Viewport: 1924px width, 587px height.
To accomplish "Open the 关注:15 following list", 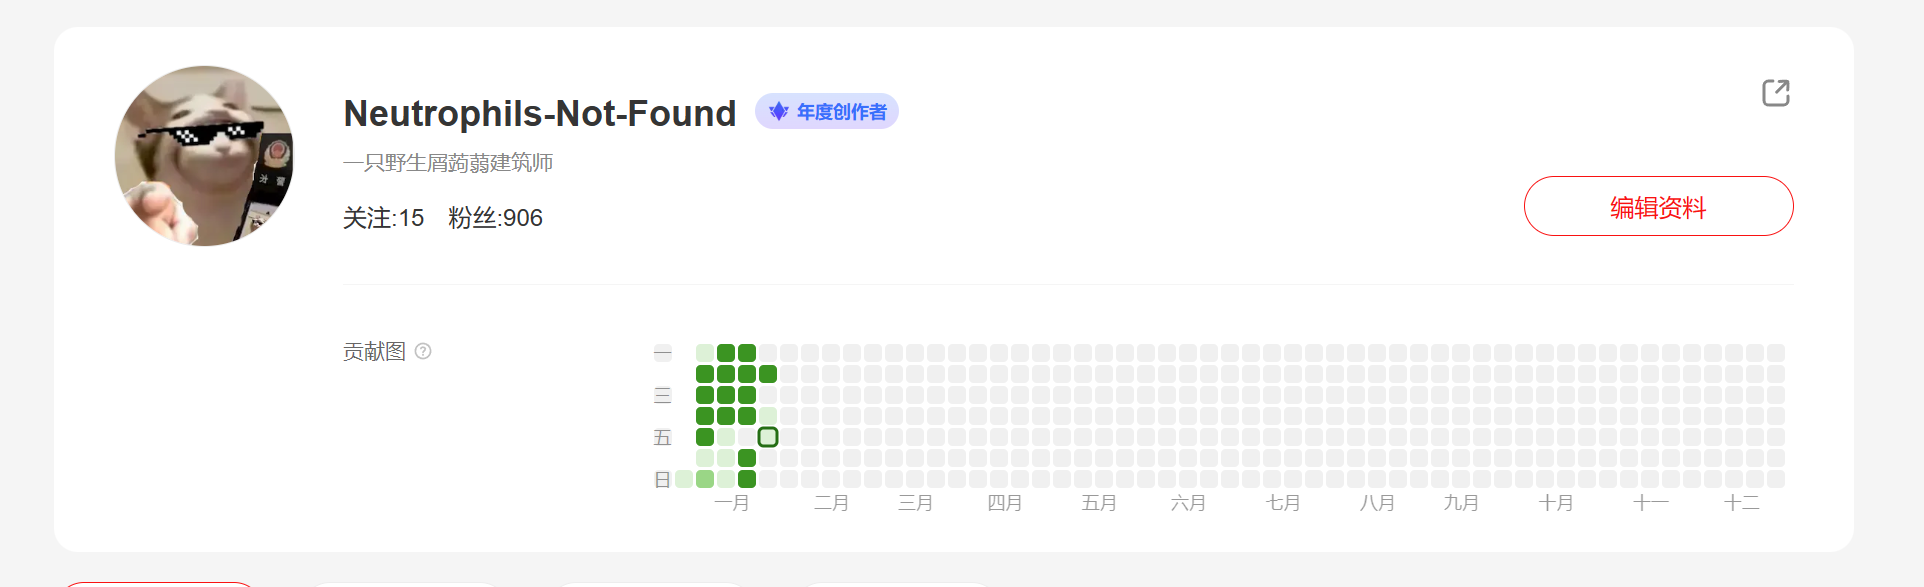I will click(x=383, y=218).
